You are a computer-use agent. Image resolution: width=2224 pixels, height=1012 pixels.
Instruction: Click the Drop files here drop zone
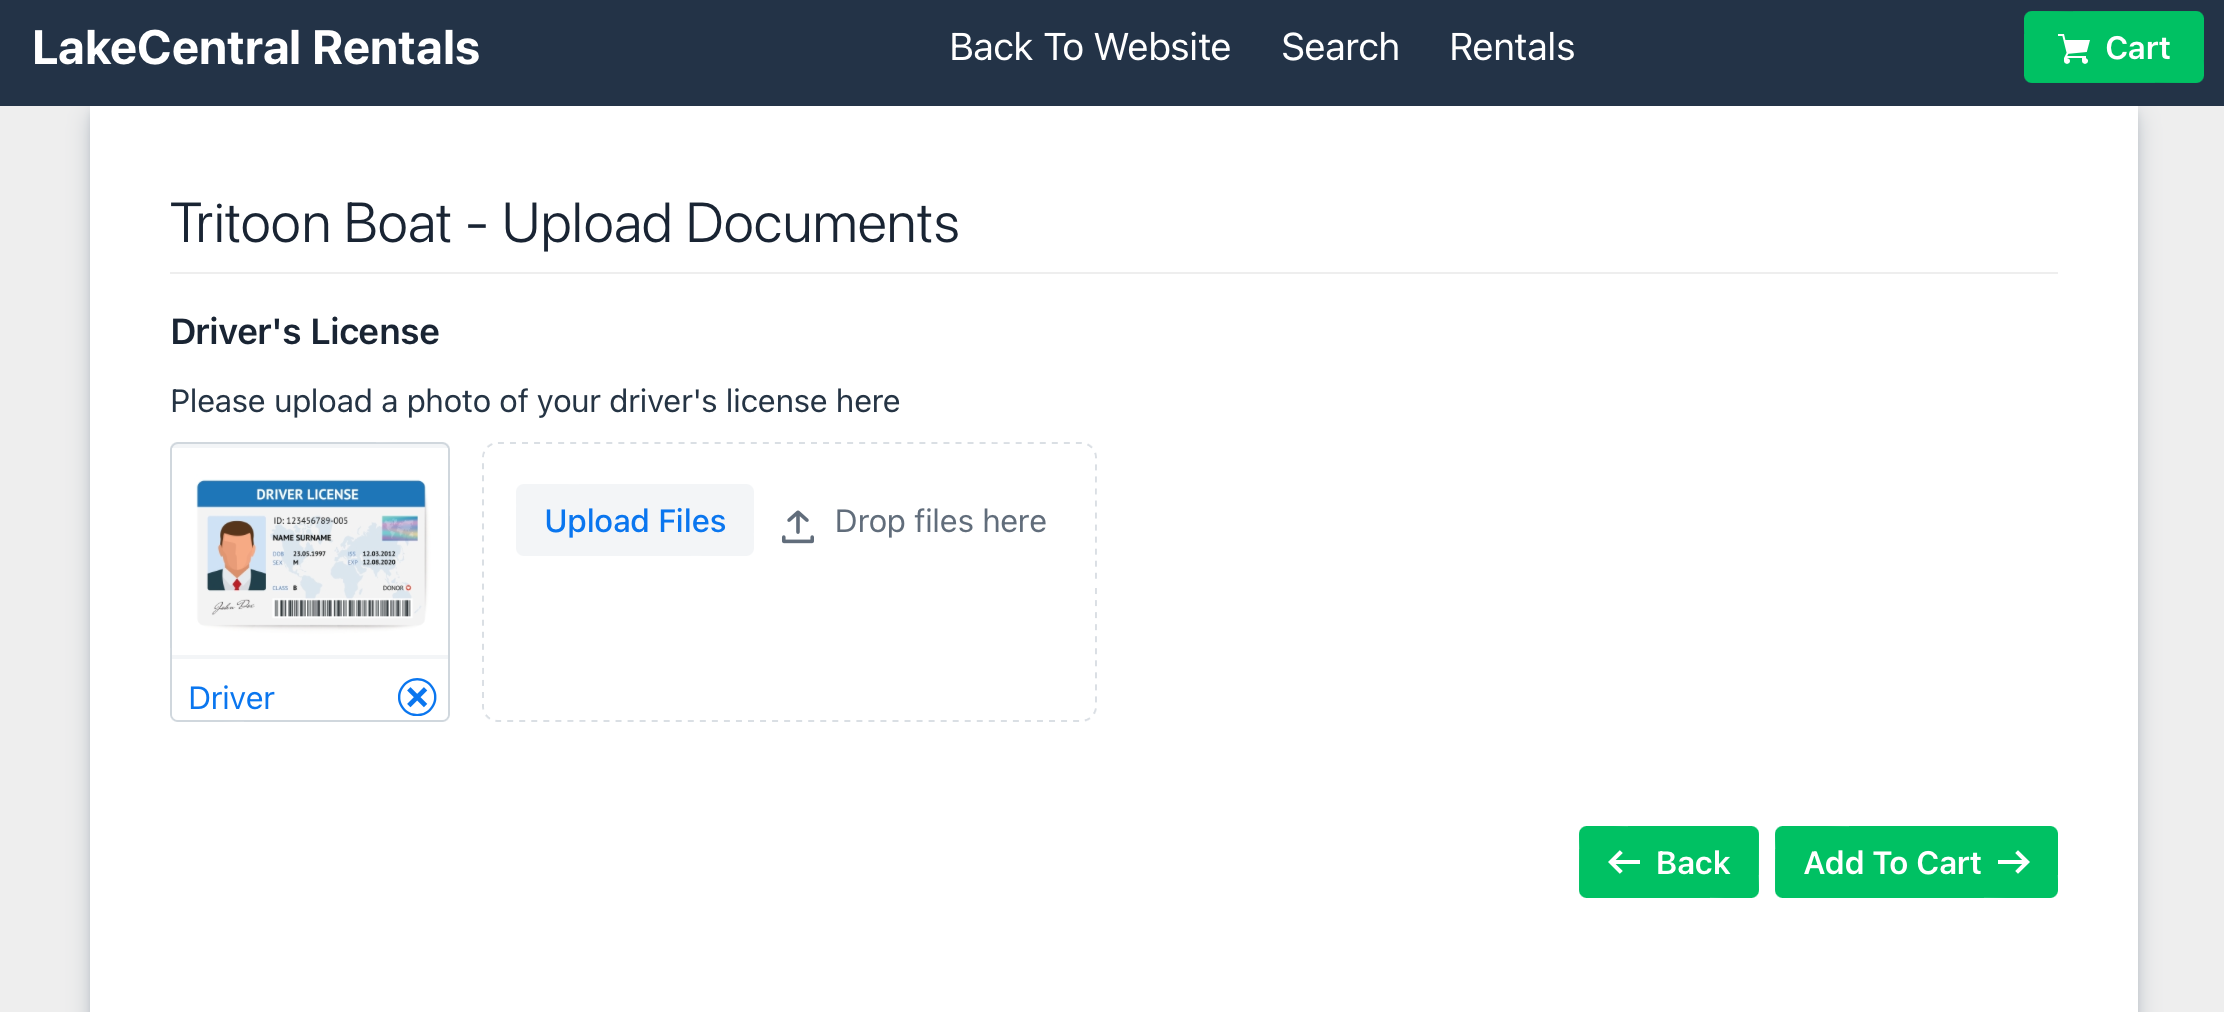coord(790,582)
